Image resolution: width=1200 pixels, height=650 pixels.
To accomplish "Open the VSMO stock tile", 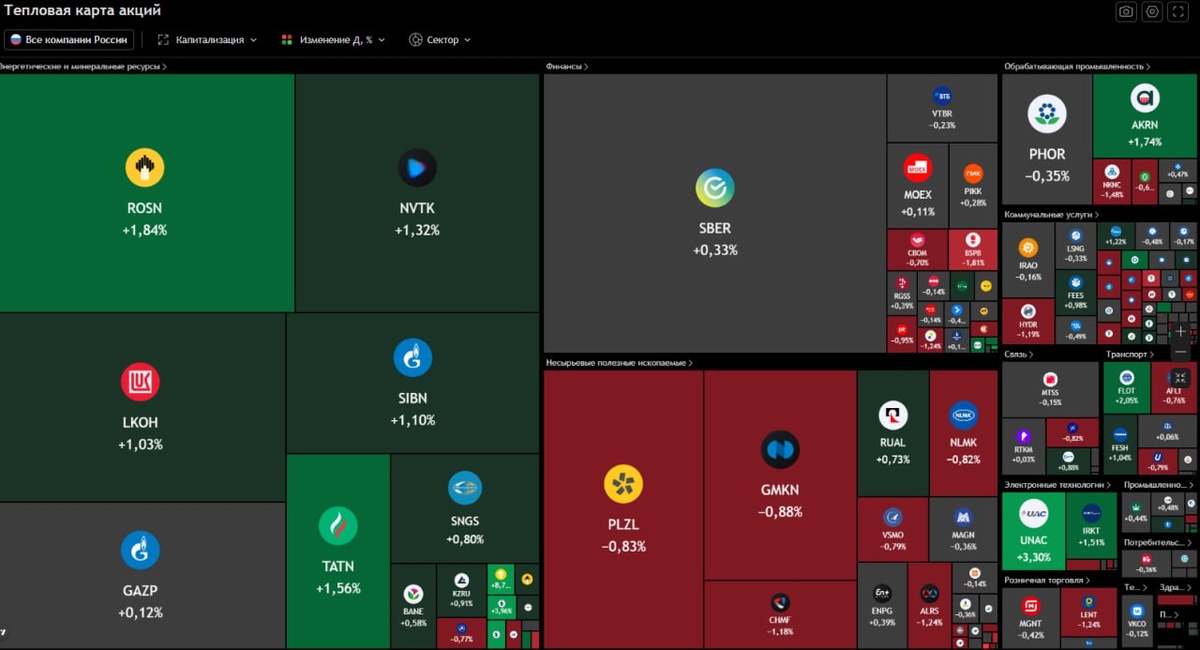I will click(x=893, y=529).
